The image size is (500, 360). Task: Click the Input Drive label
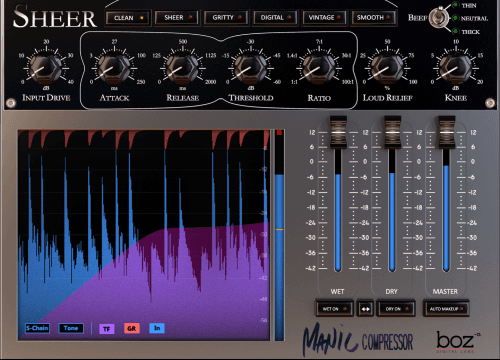(46, 98)
